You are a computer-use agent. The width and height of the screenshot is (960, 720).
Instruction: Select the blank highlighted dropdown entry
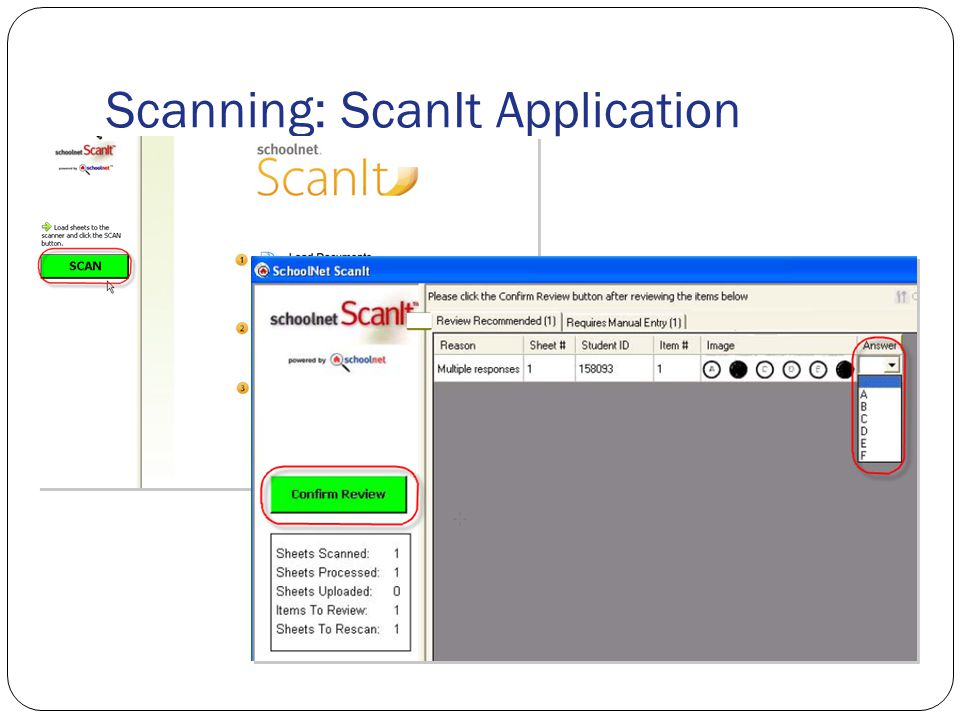coord(879,382)
